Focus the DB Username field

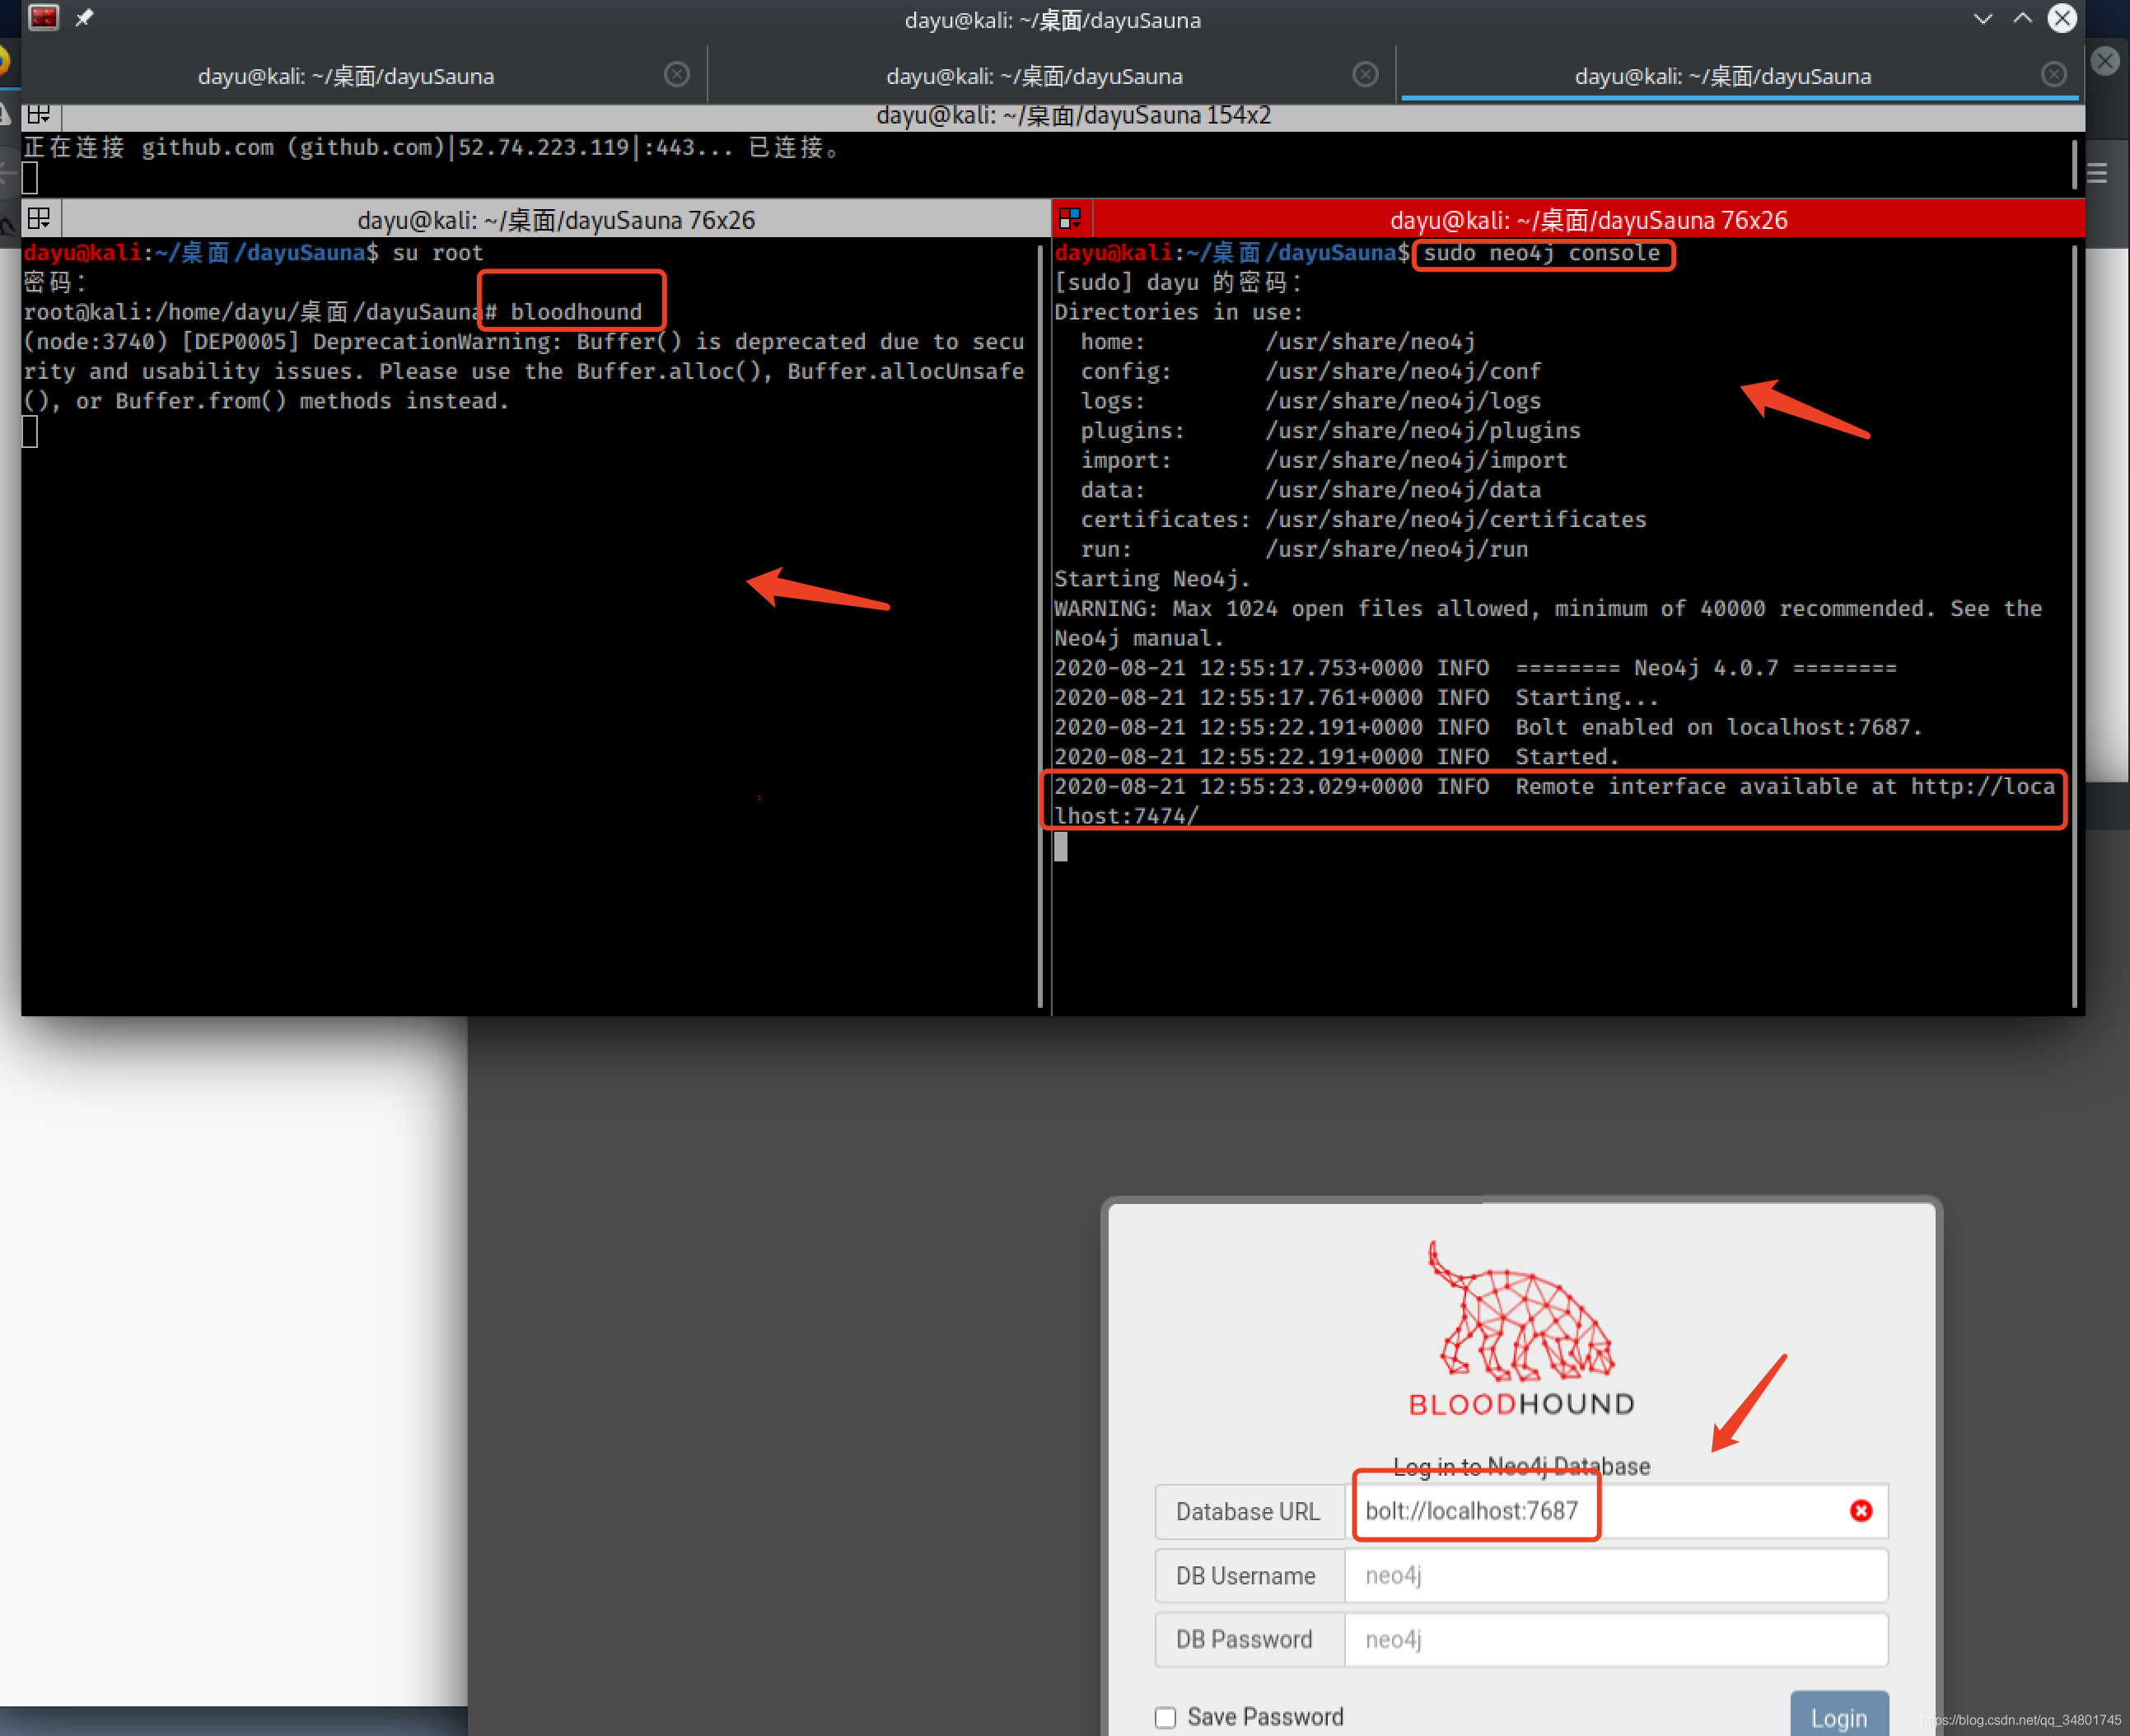(1615, 1575)
